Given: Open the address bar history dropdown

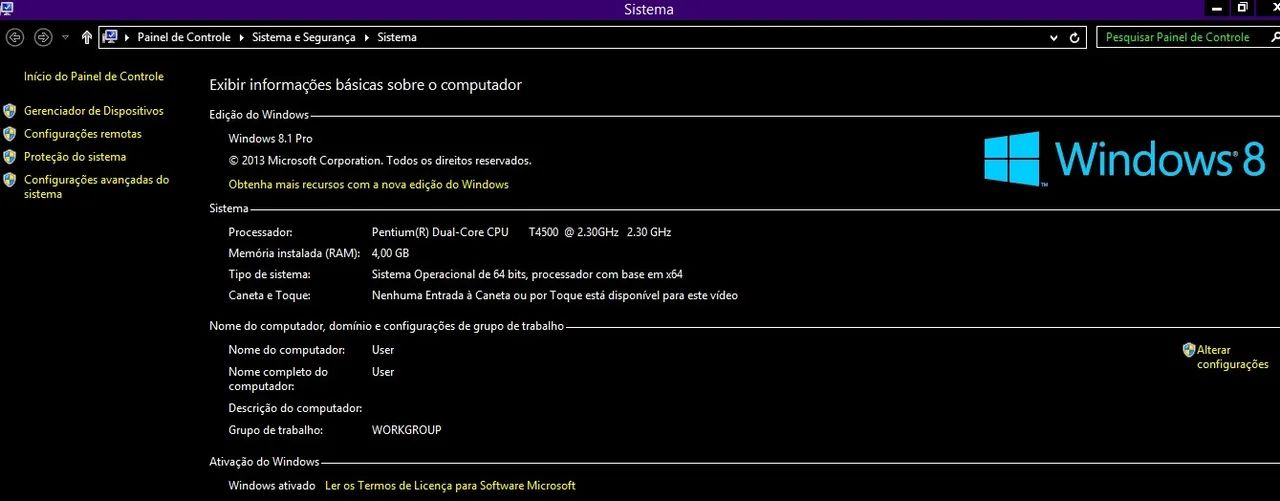Looking at the screenshot, I should coord(1054,37).
